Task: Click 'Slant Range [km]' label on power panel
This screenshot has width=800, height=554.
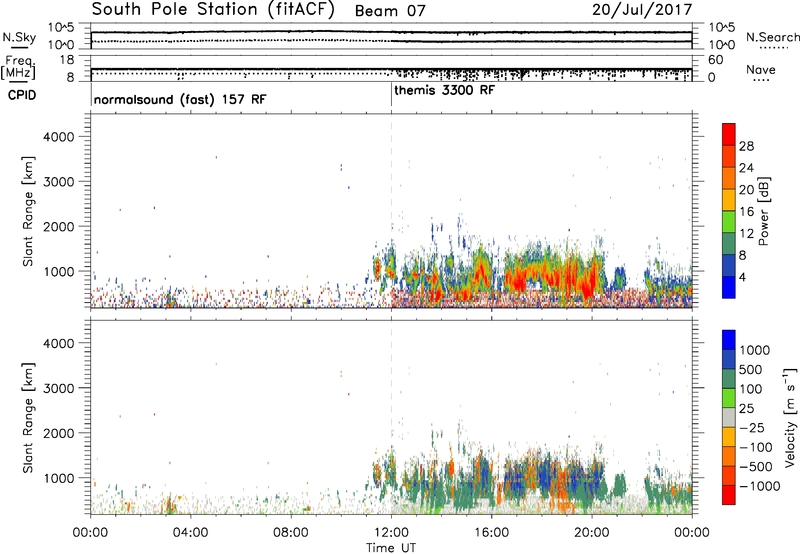Action: click(28, 211)
